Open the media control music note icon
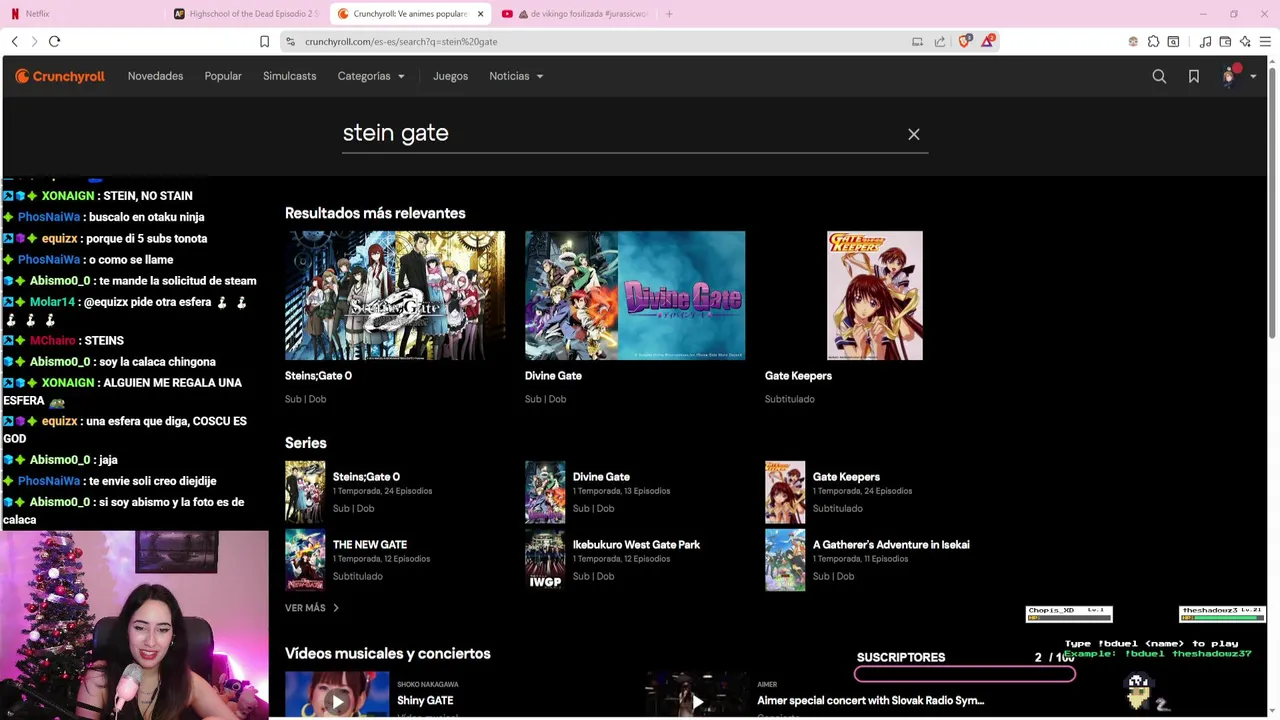Viewport: 1280px width, 720px height. point(1205,42)
